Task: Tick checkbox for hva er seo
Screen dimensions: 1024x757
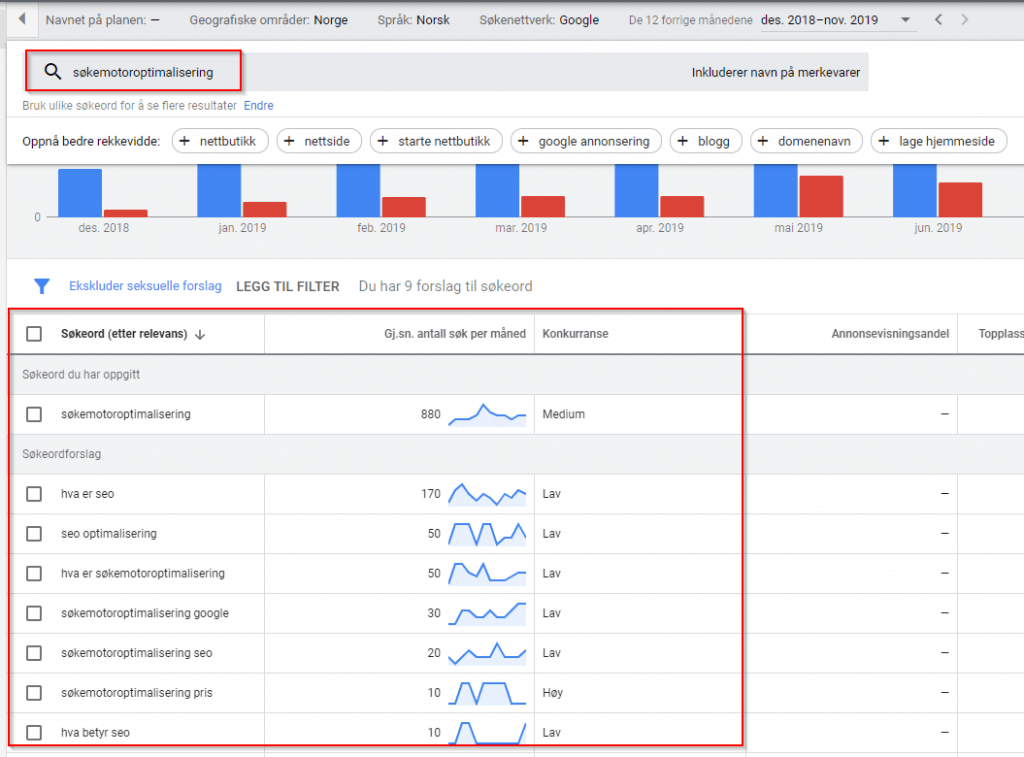Action: tap(34, 494)
